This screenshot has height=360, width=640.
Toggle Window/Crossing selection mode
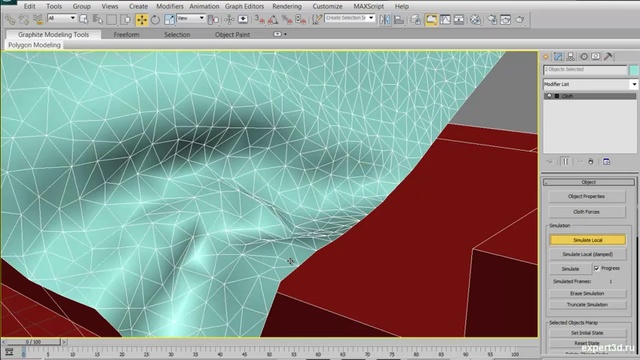point(125,19)
